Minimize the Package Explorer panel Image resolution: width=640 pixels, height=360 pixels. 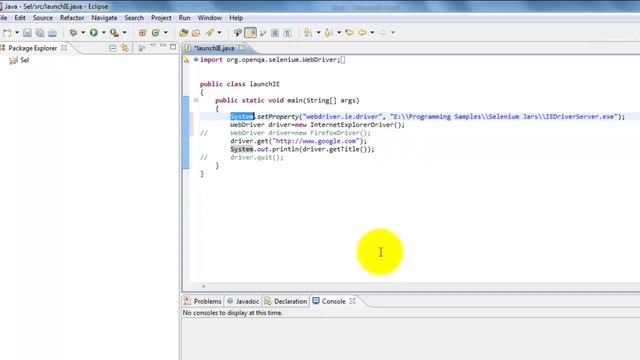[x=163, y=46]
